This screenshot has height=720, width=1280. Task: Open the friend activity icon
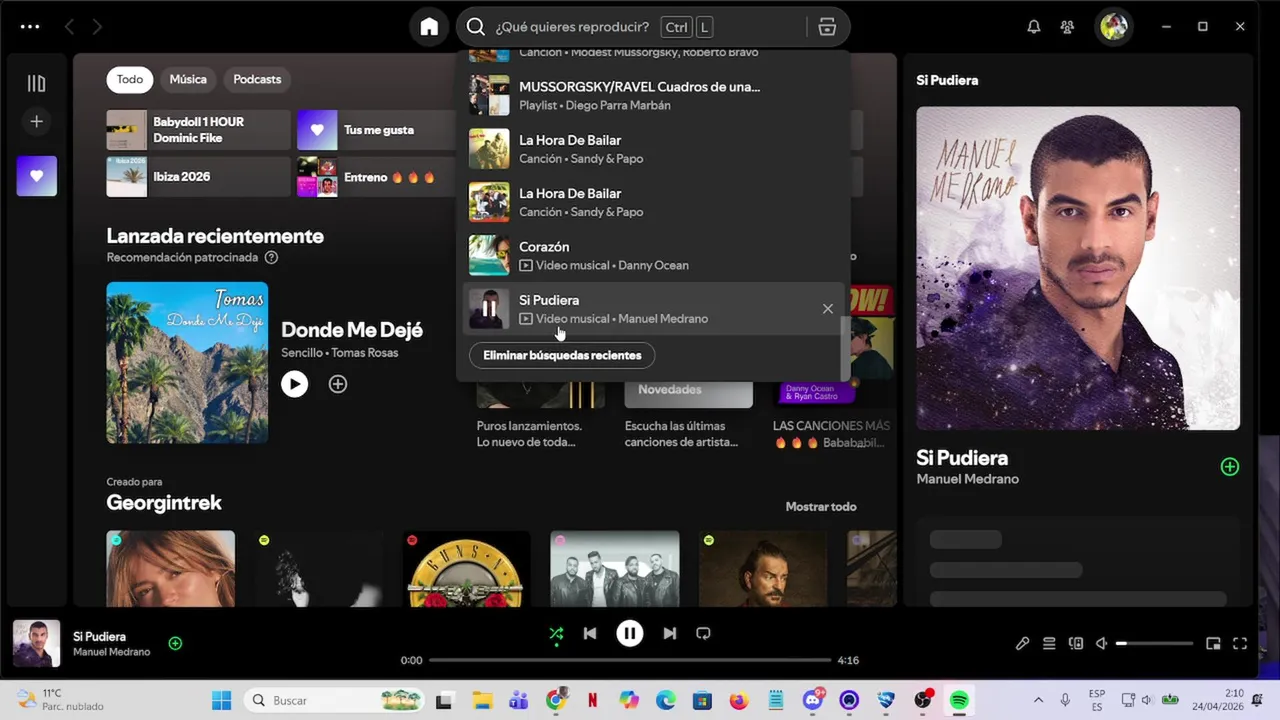[1068, 27]
